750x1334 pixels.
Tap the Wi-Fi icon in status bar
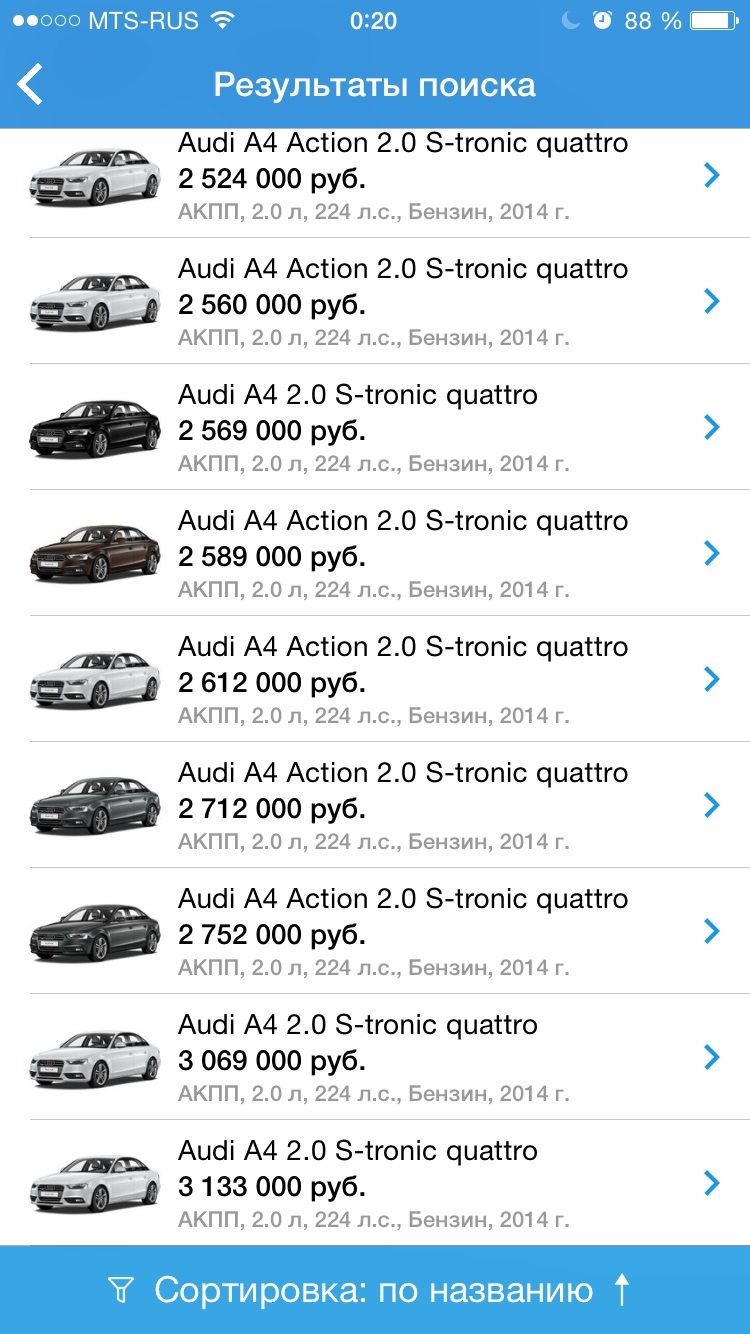pos(222,21)
